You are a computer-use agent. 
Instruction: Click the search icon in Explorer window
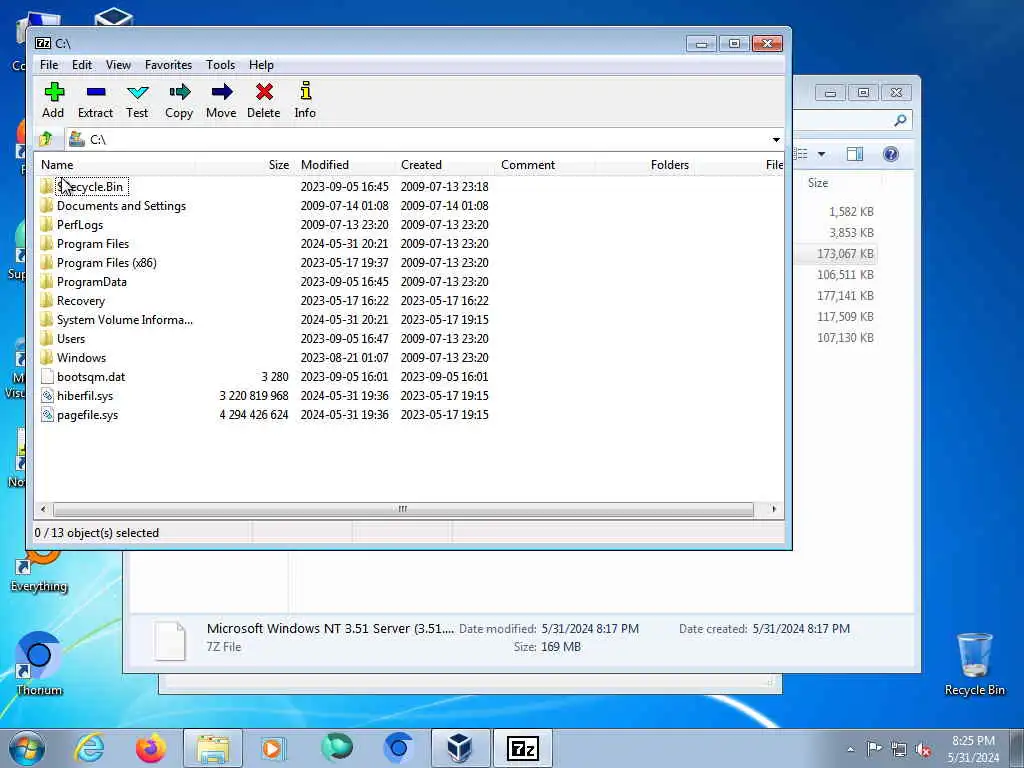pos(901,120)
